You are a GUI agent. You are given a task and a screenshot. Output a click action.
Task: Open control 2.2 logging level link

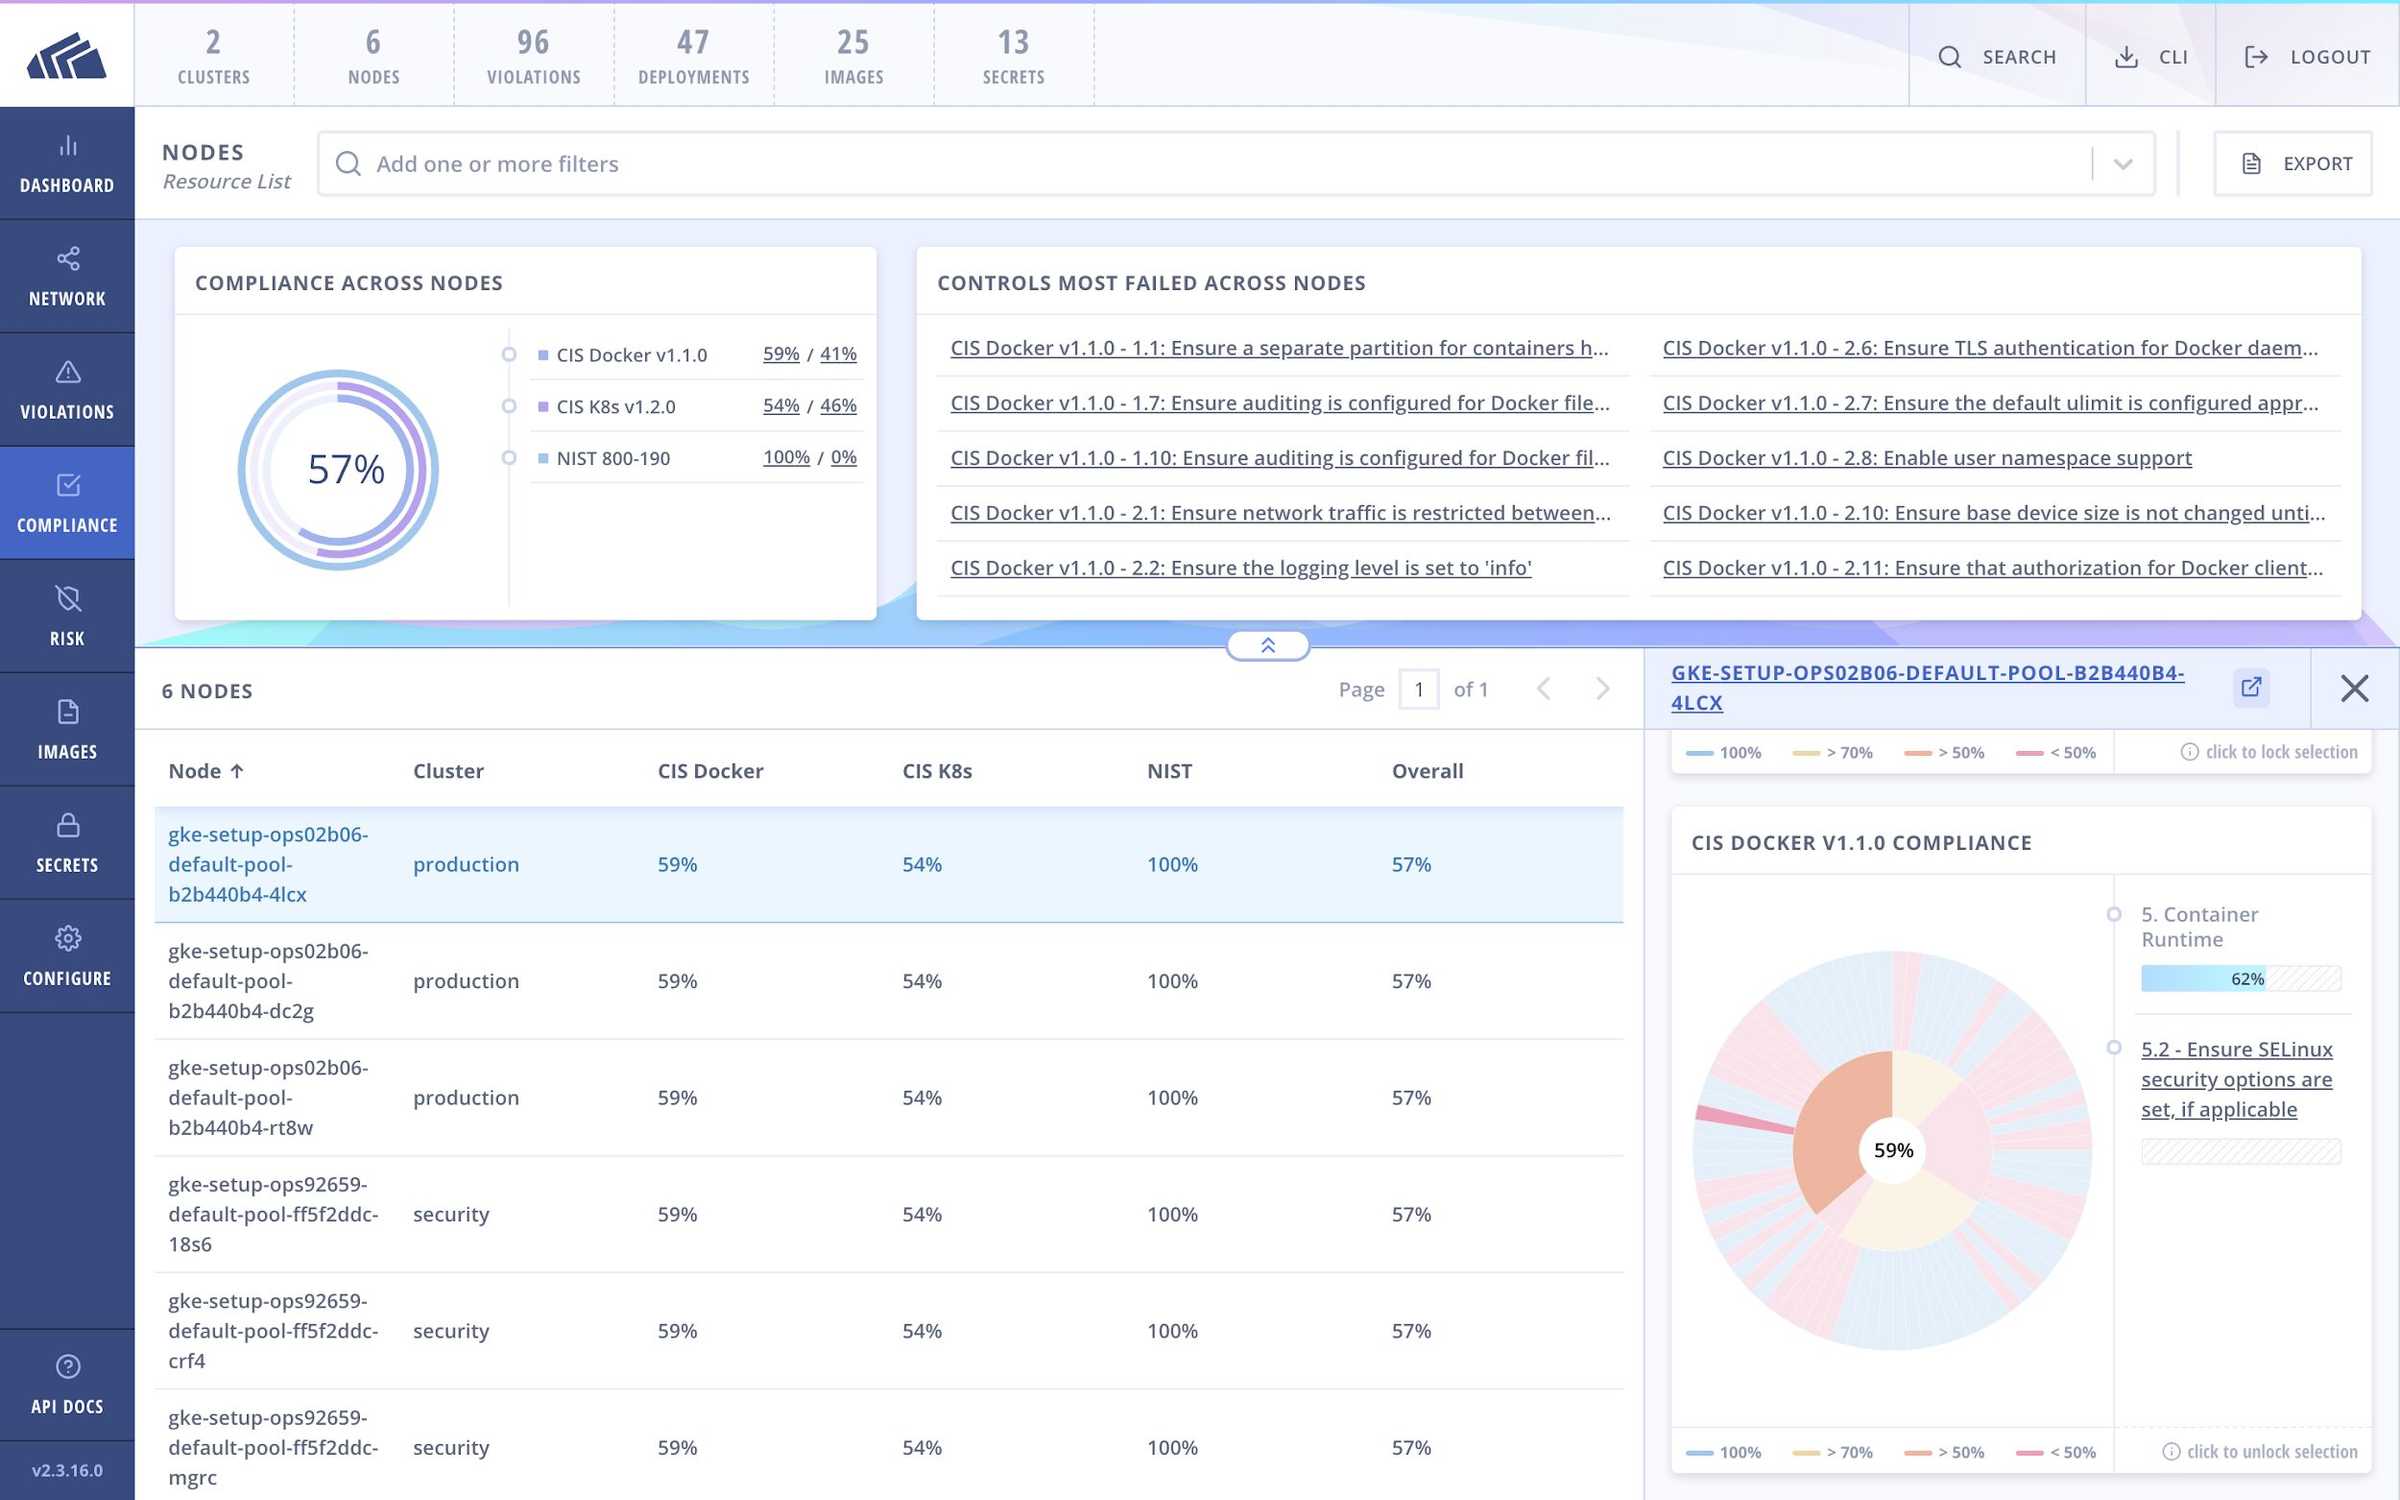pos(1240,568)
